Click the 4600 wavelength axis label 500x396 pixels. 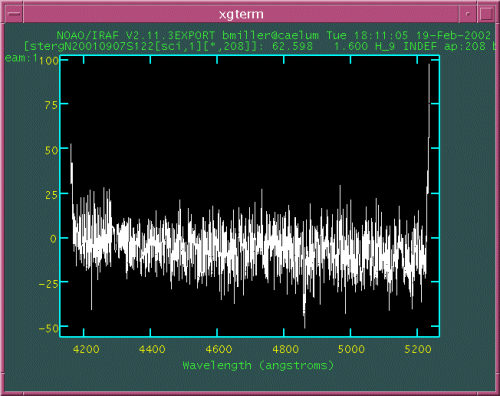(219, 349)
